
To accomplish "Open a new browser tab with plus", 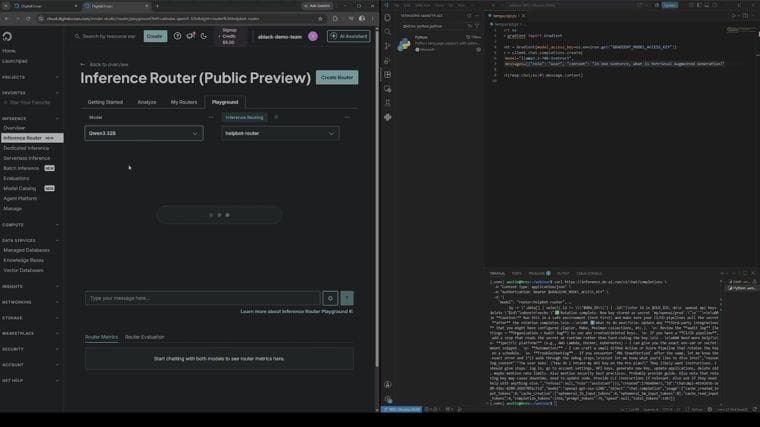I will pos(157,6).
